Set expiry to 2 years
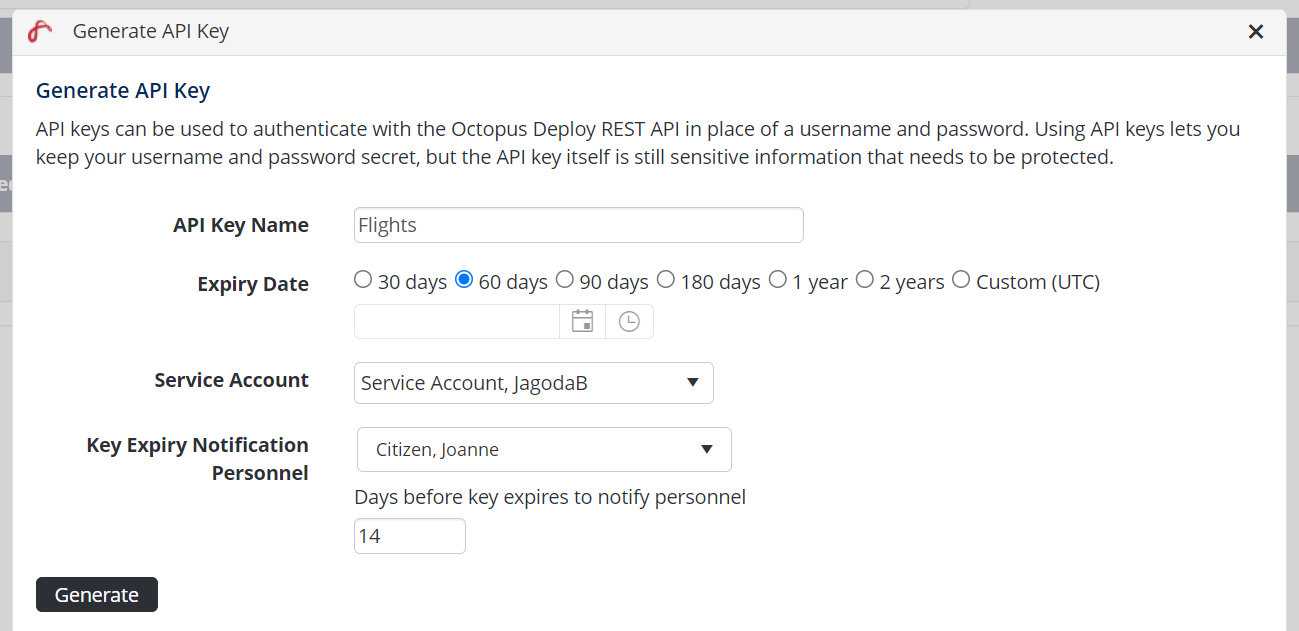 [865, 281]
